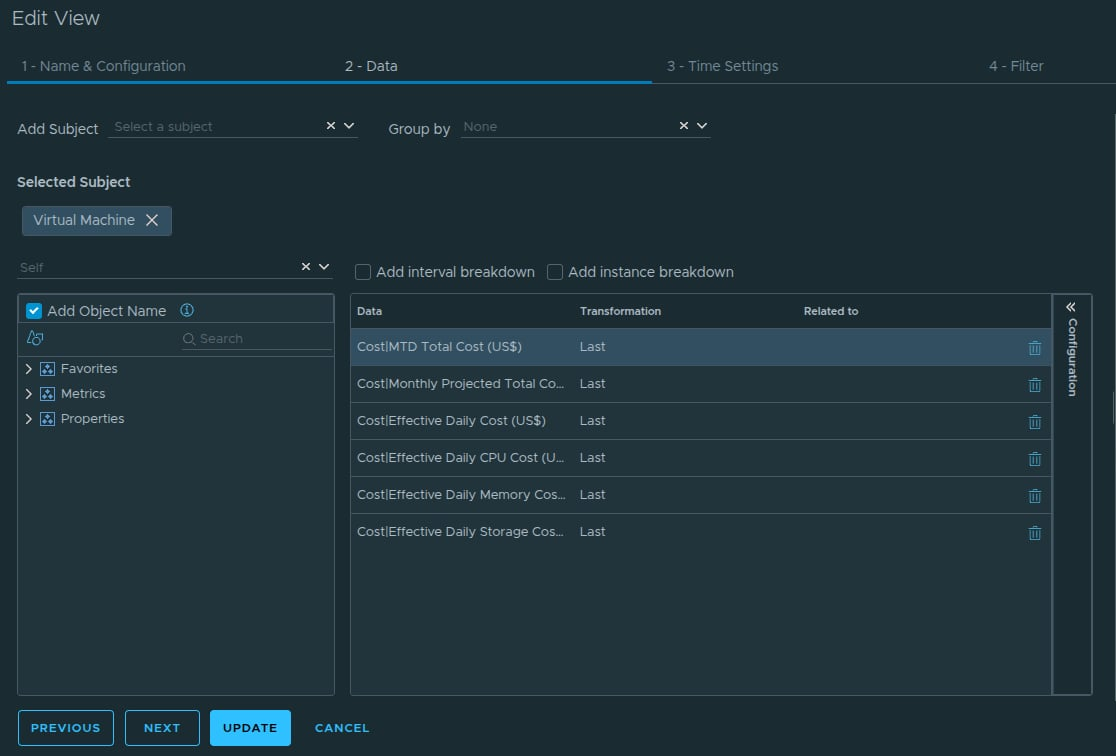Viewport: 1116px width, 756px height.
Task: Click the Properties group icon in the tree
Action: tap(48, 418)
